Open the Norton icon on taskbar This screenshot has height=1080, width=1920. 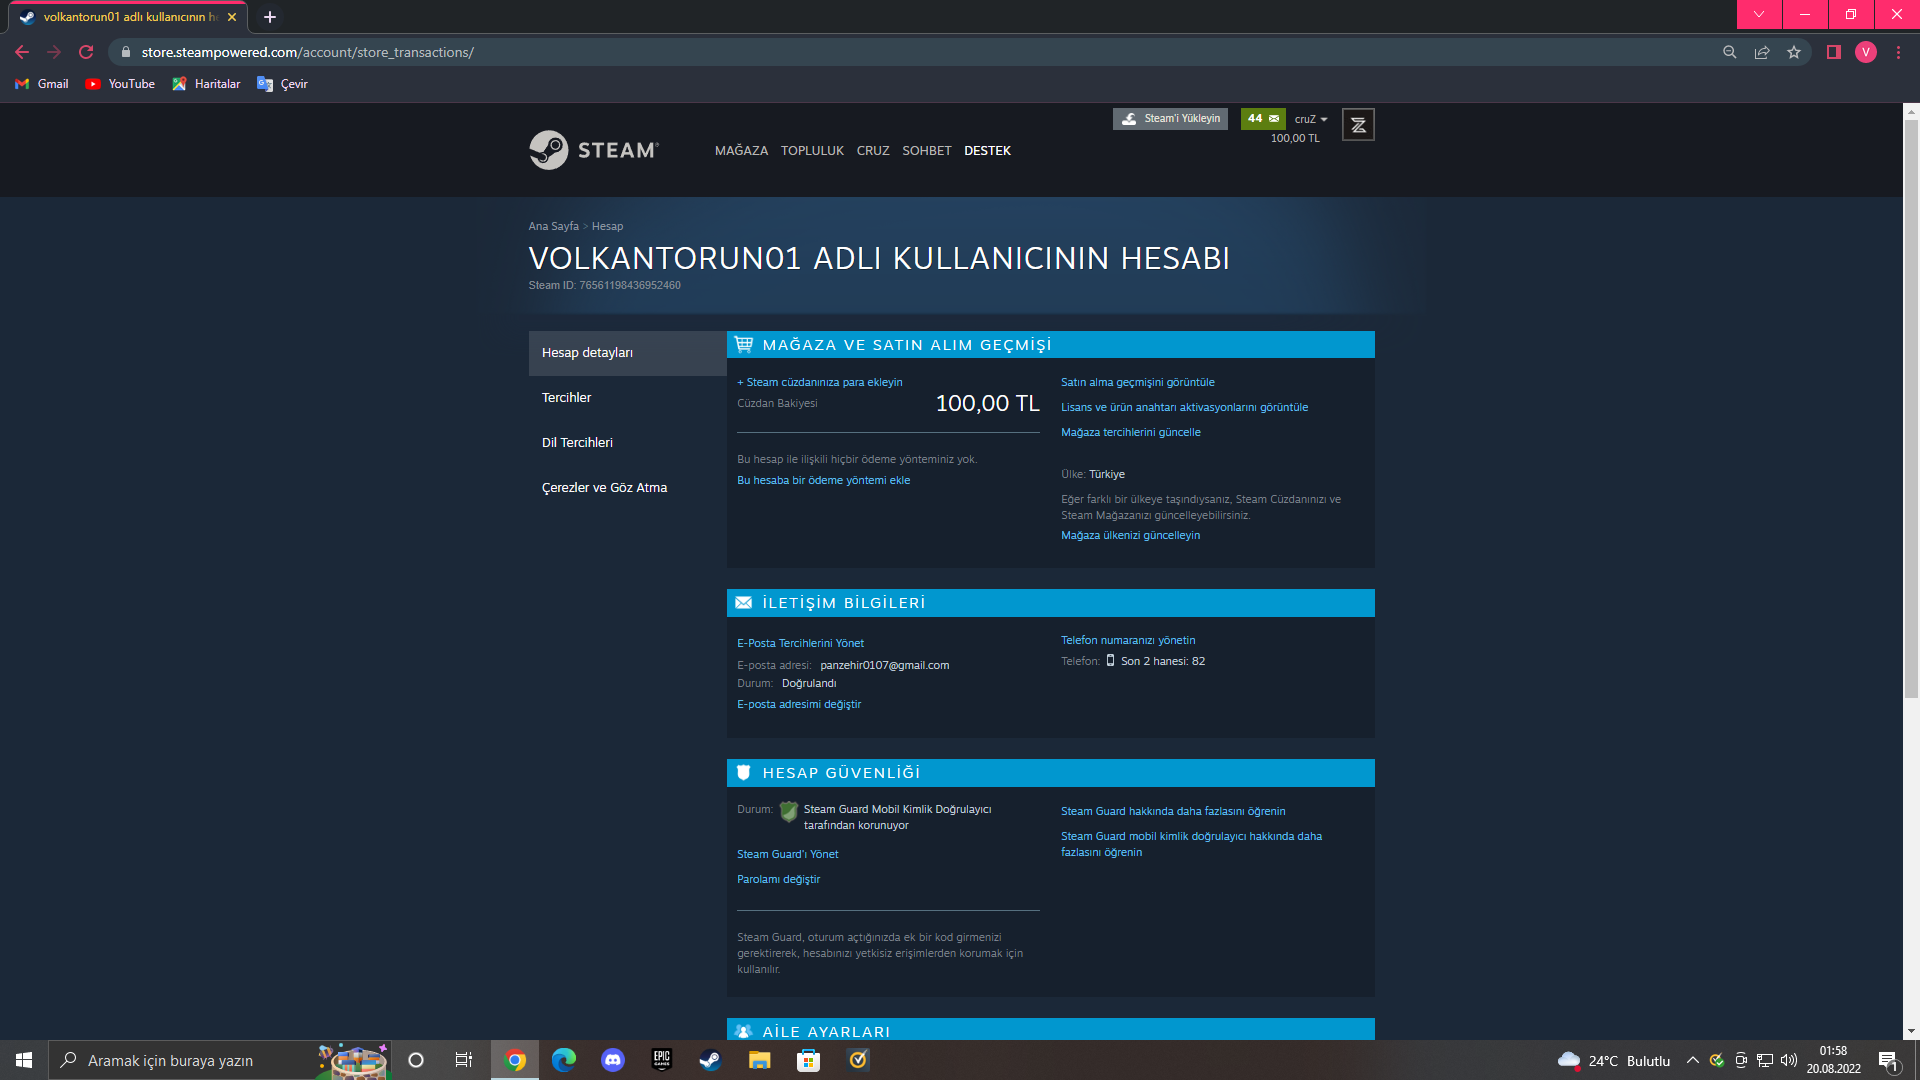[x=858, y=1060]
